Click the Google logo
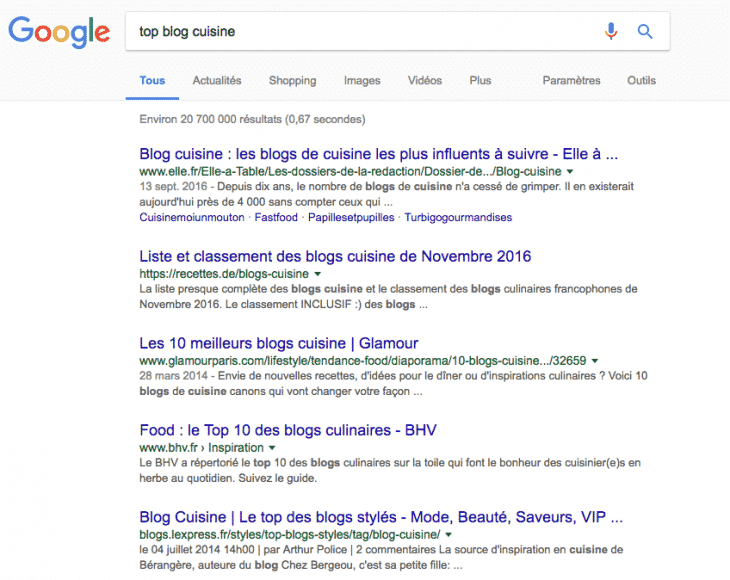This screenshot has width=730, height=580. 58,31
